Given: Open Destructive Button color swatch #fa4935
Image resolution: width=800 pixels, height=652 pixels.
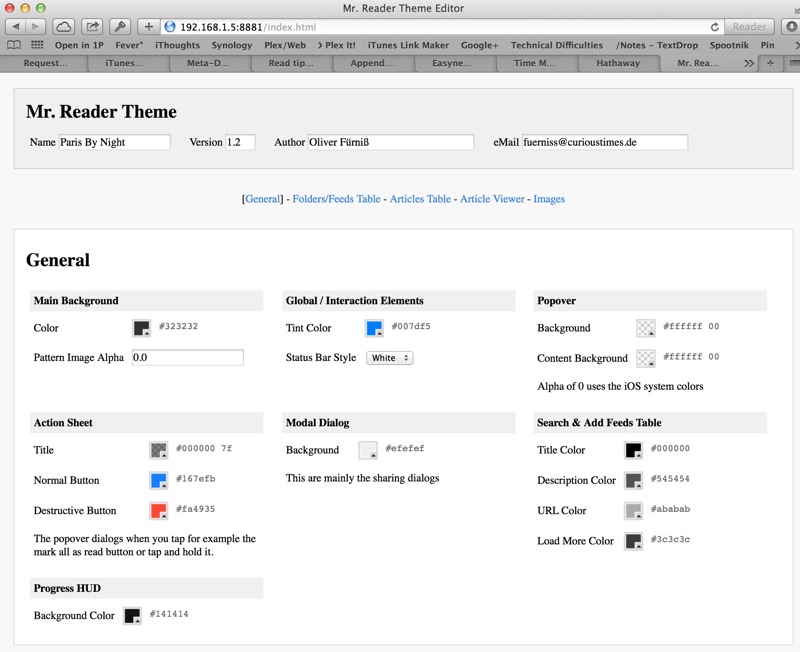Looking at the screenshot, I should pos(159,510).
